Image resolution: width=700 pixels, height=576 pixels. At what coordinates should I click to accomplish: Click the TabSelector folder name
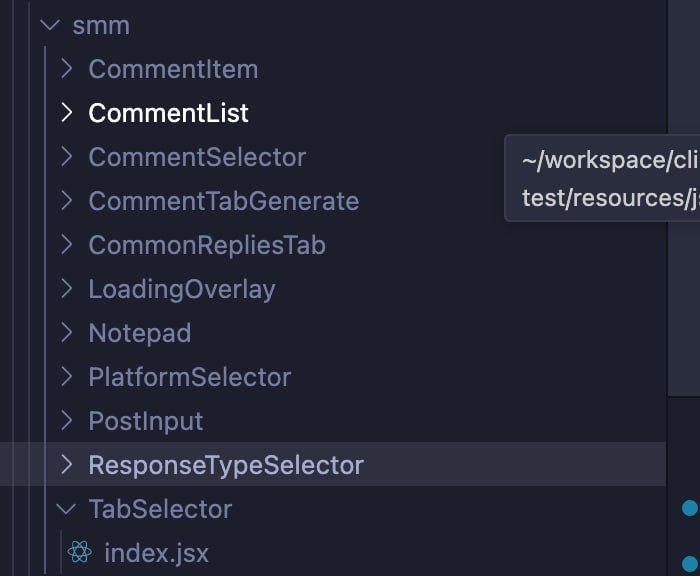160,509
